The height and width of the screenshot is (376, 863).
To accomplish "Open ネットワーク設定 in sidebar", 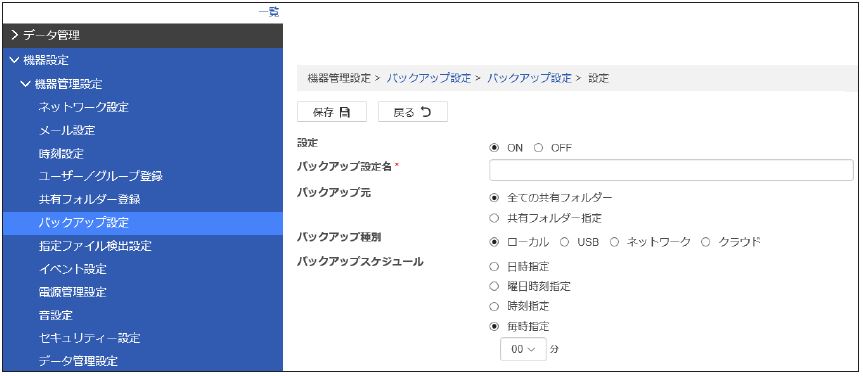I will pos(84,107).
